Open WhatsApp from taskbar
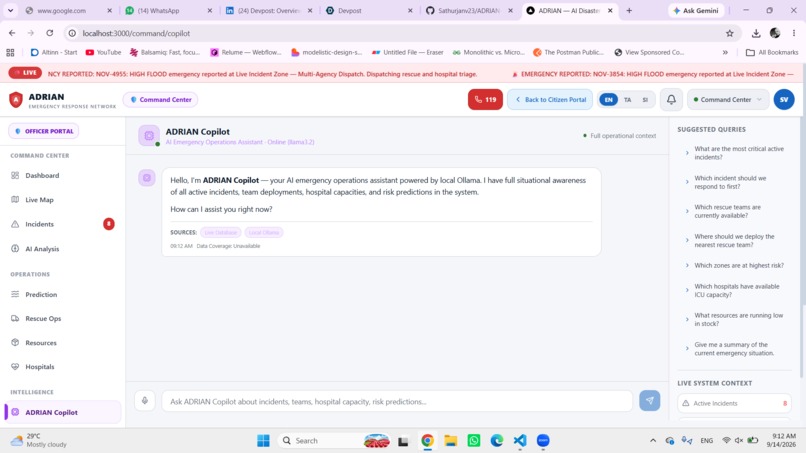 click(x=474, y=441)
